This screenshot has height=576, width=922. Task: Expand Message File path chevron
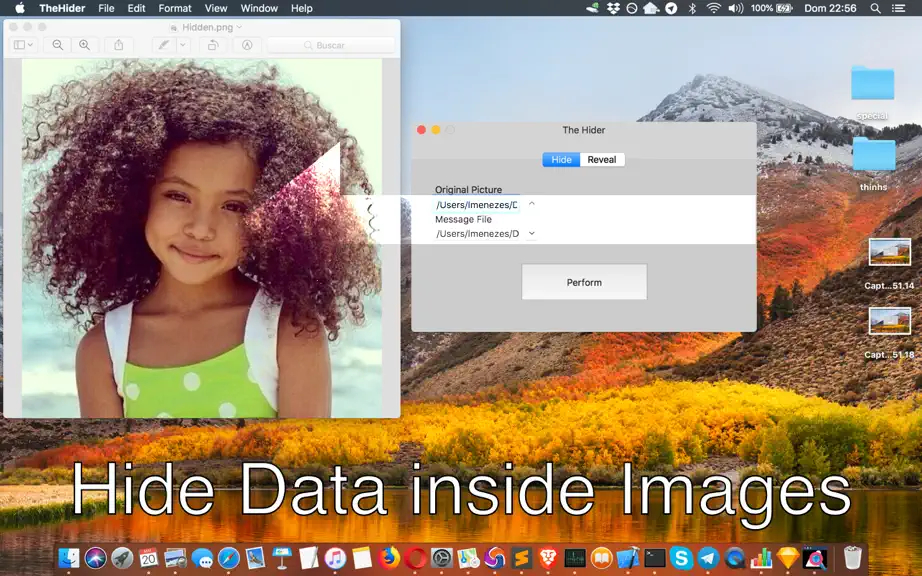tap(532, 233)
